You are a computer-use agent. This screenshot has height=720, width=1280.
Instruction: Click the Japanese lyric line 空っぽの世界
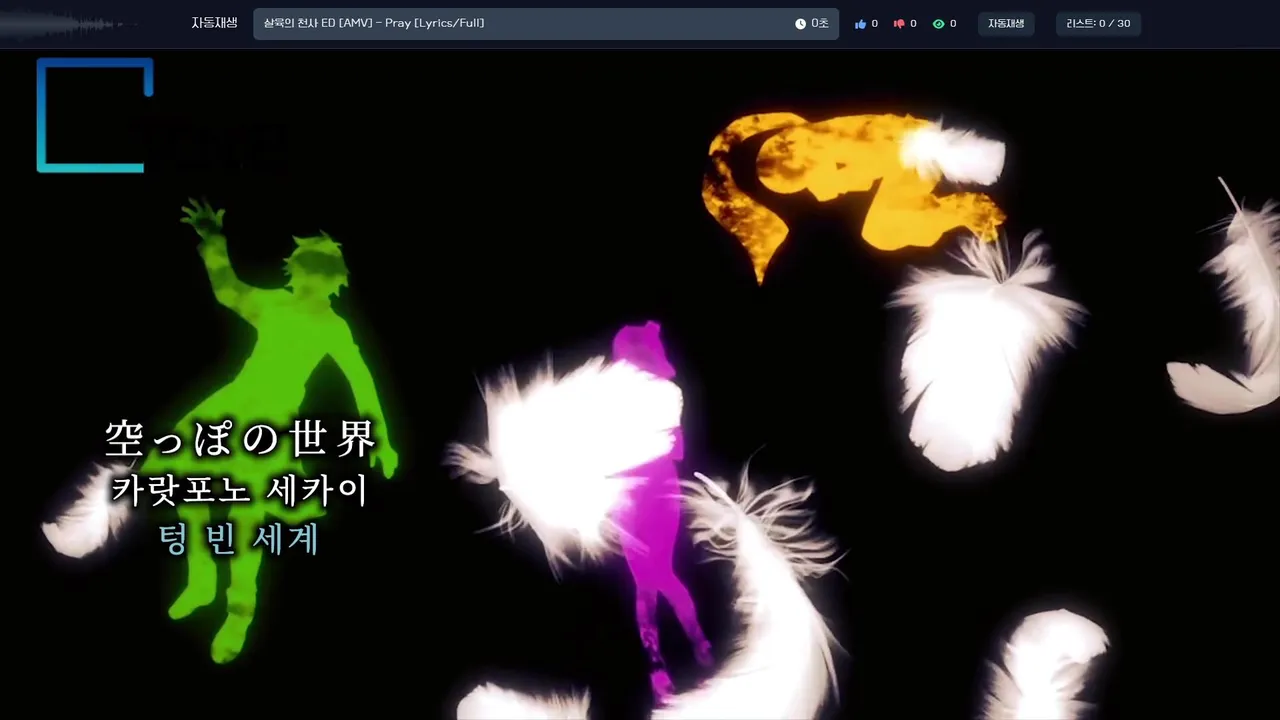[x=240, y=439]
